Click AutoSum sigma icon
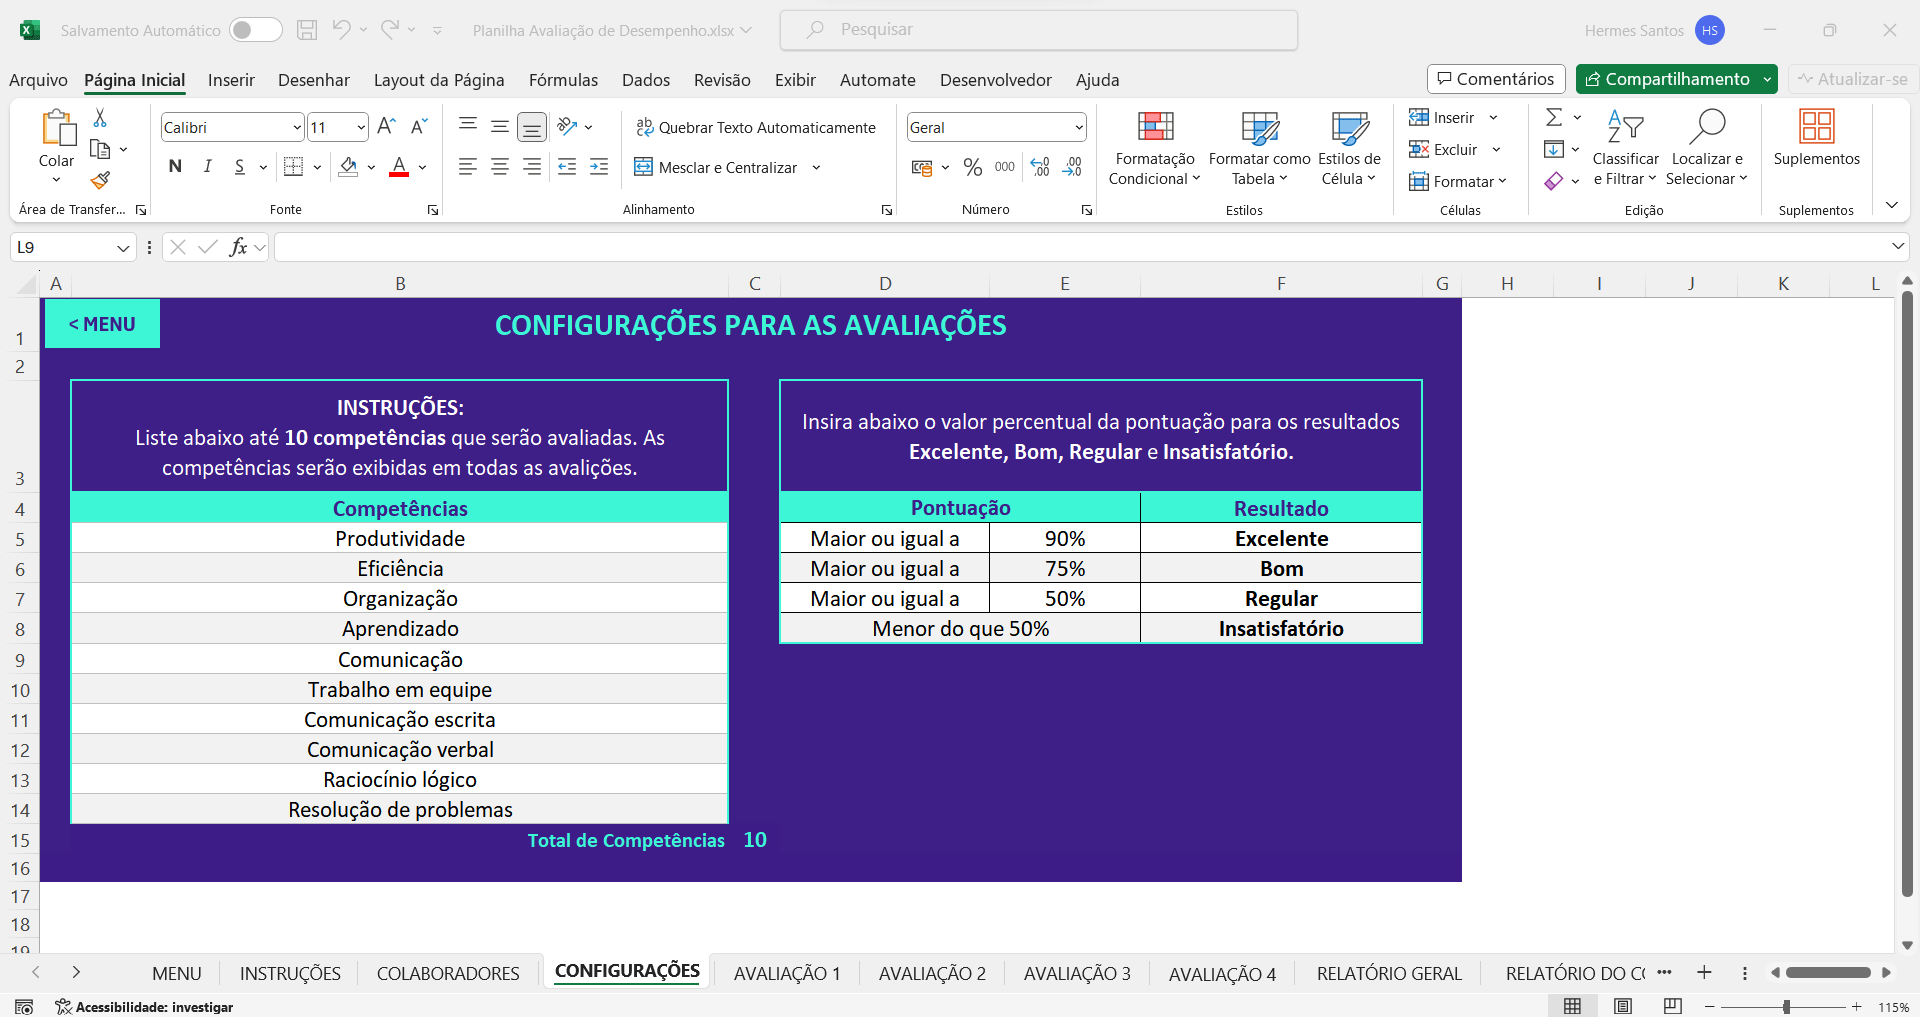The image size is (1920, 1017). [x=1554, y=118]
